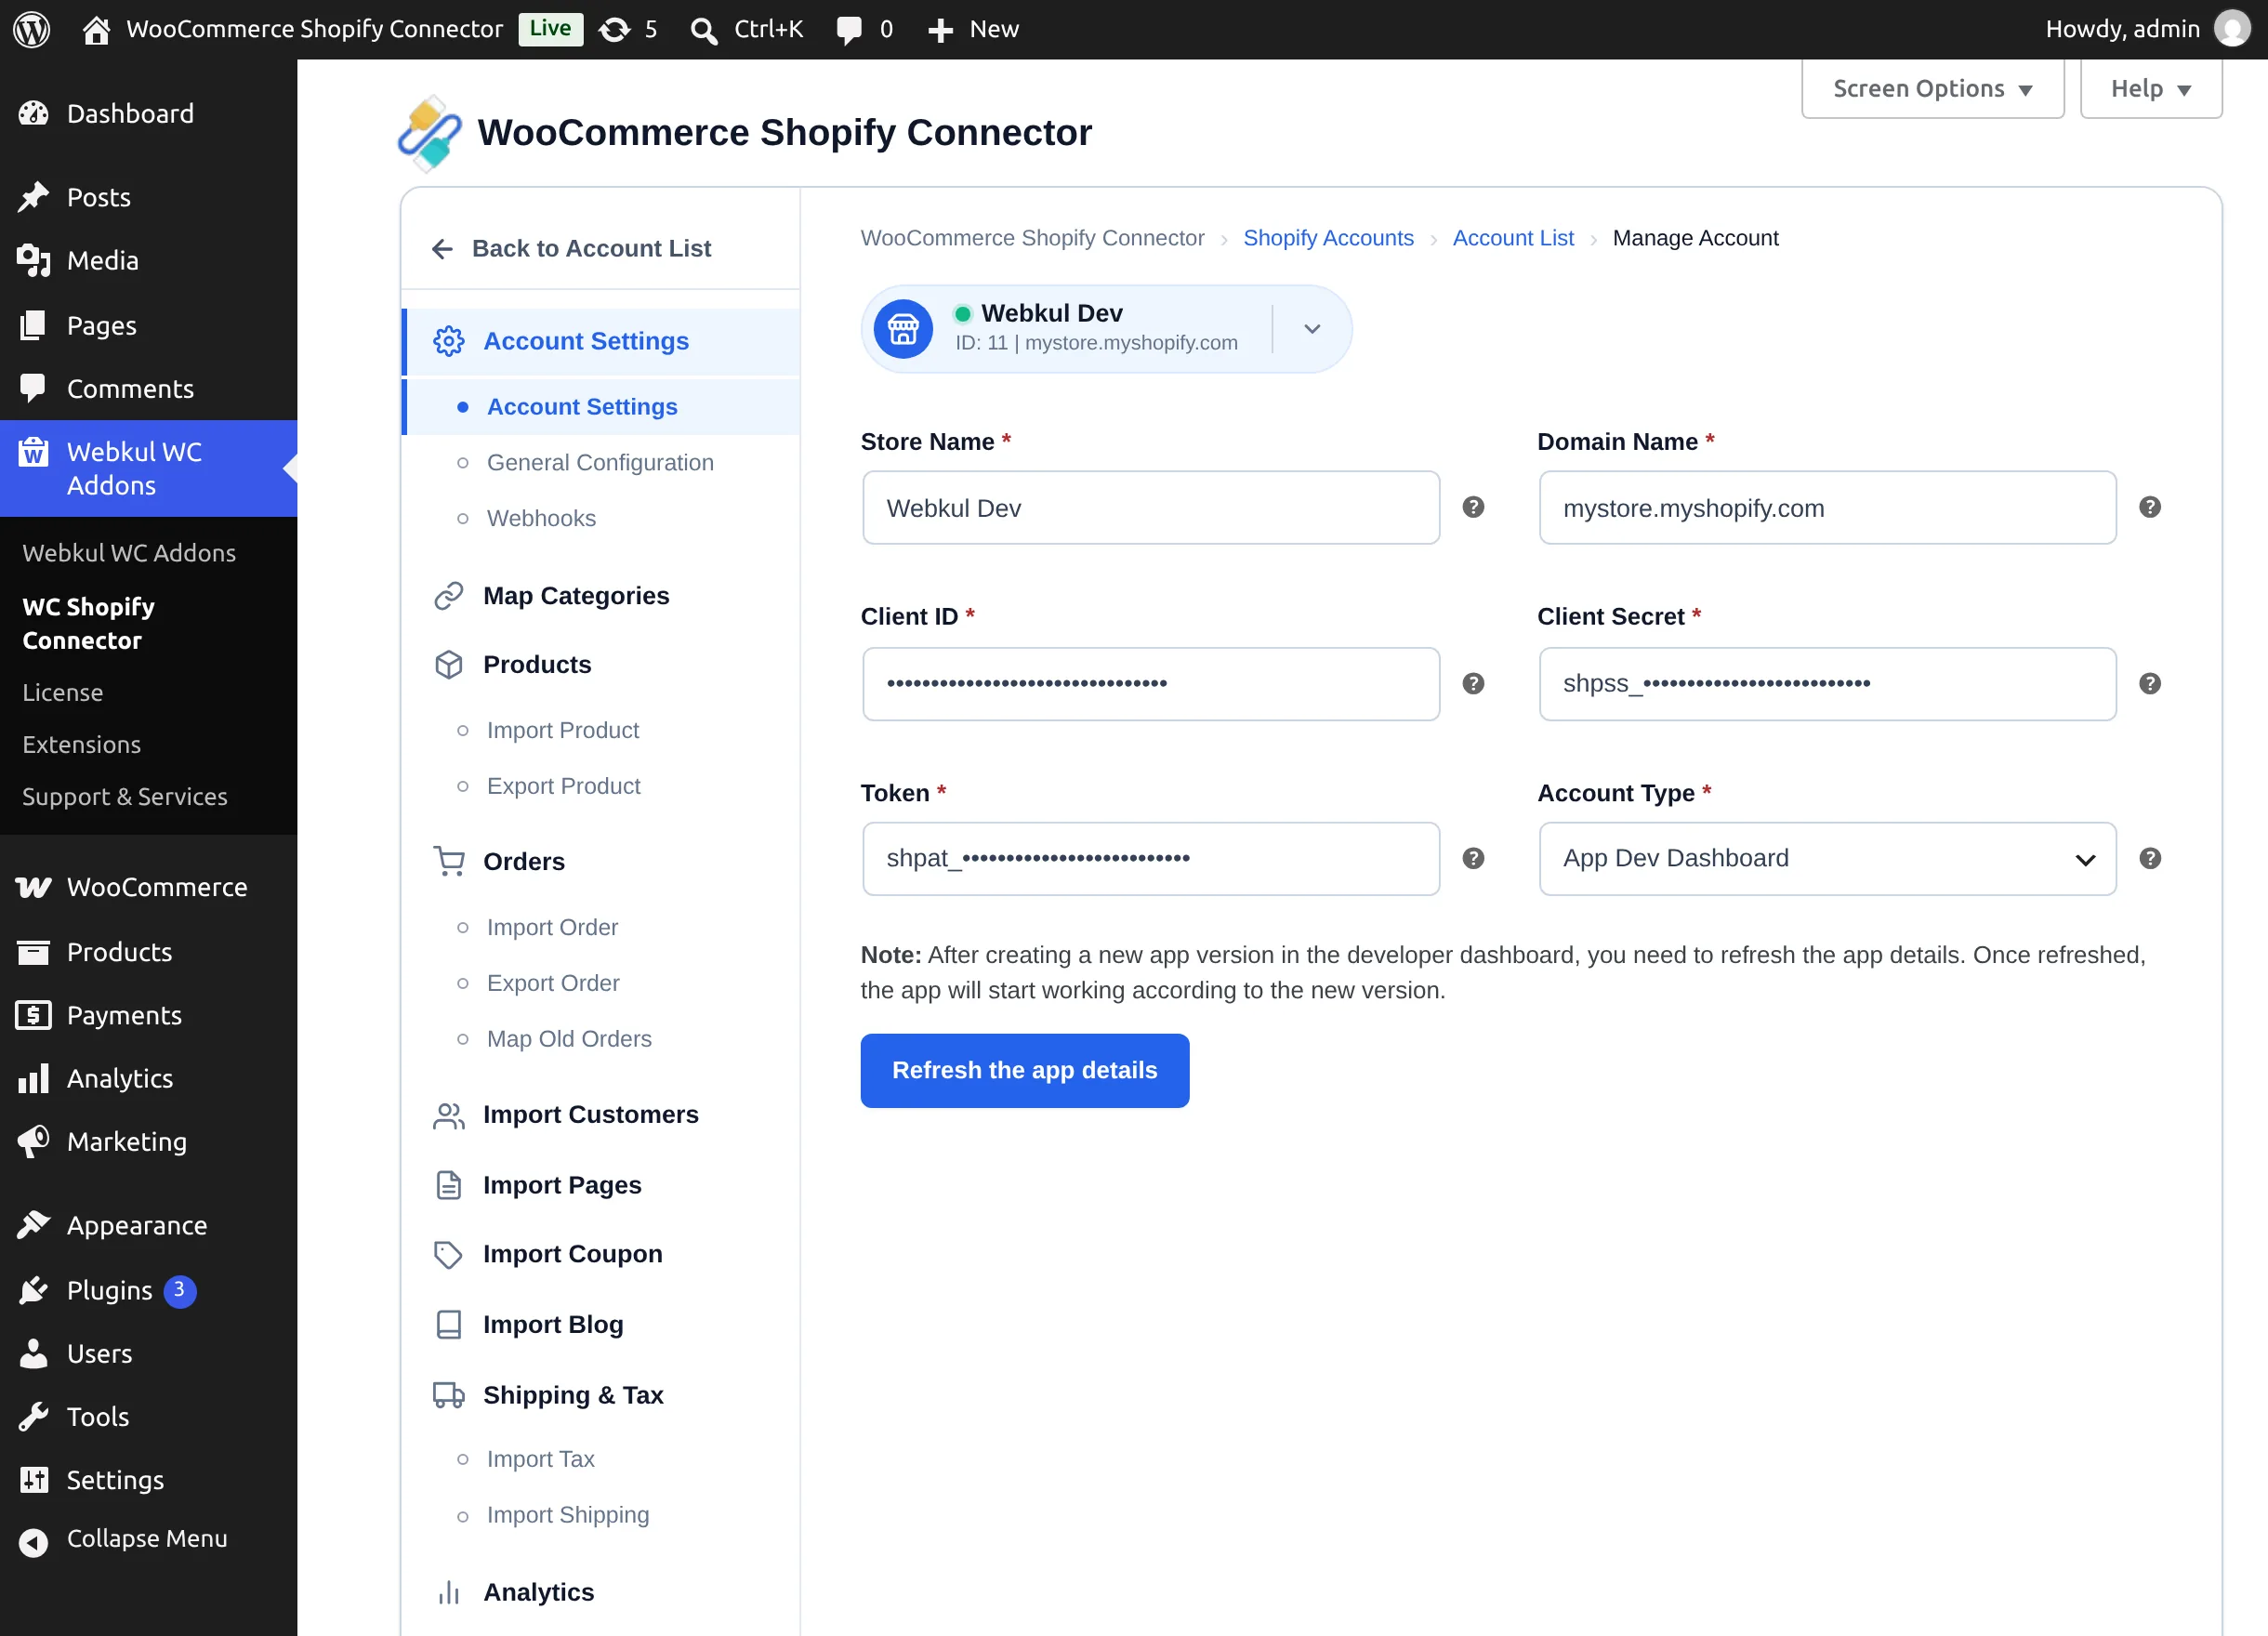This screenshot has width=2268, height=1636.
Task: Follow the Shopify Accounts breadcrumb link
Action: 1328,238
